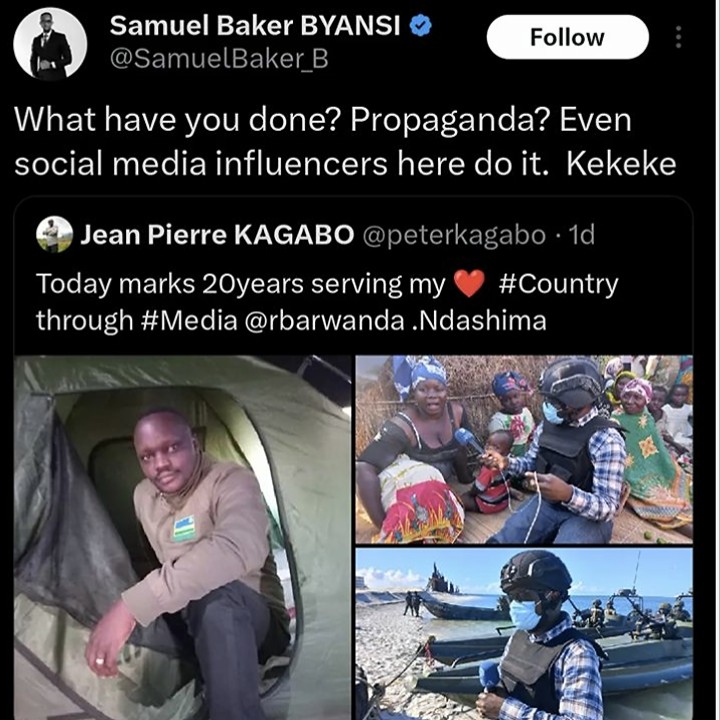View the photo of man in tent
Screen dimensions: 720x720
tap(183, 537)
